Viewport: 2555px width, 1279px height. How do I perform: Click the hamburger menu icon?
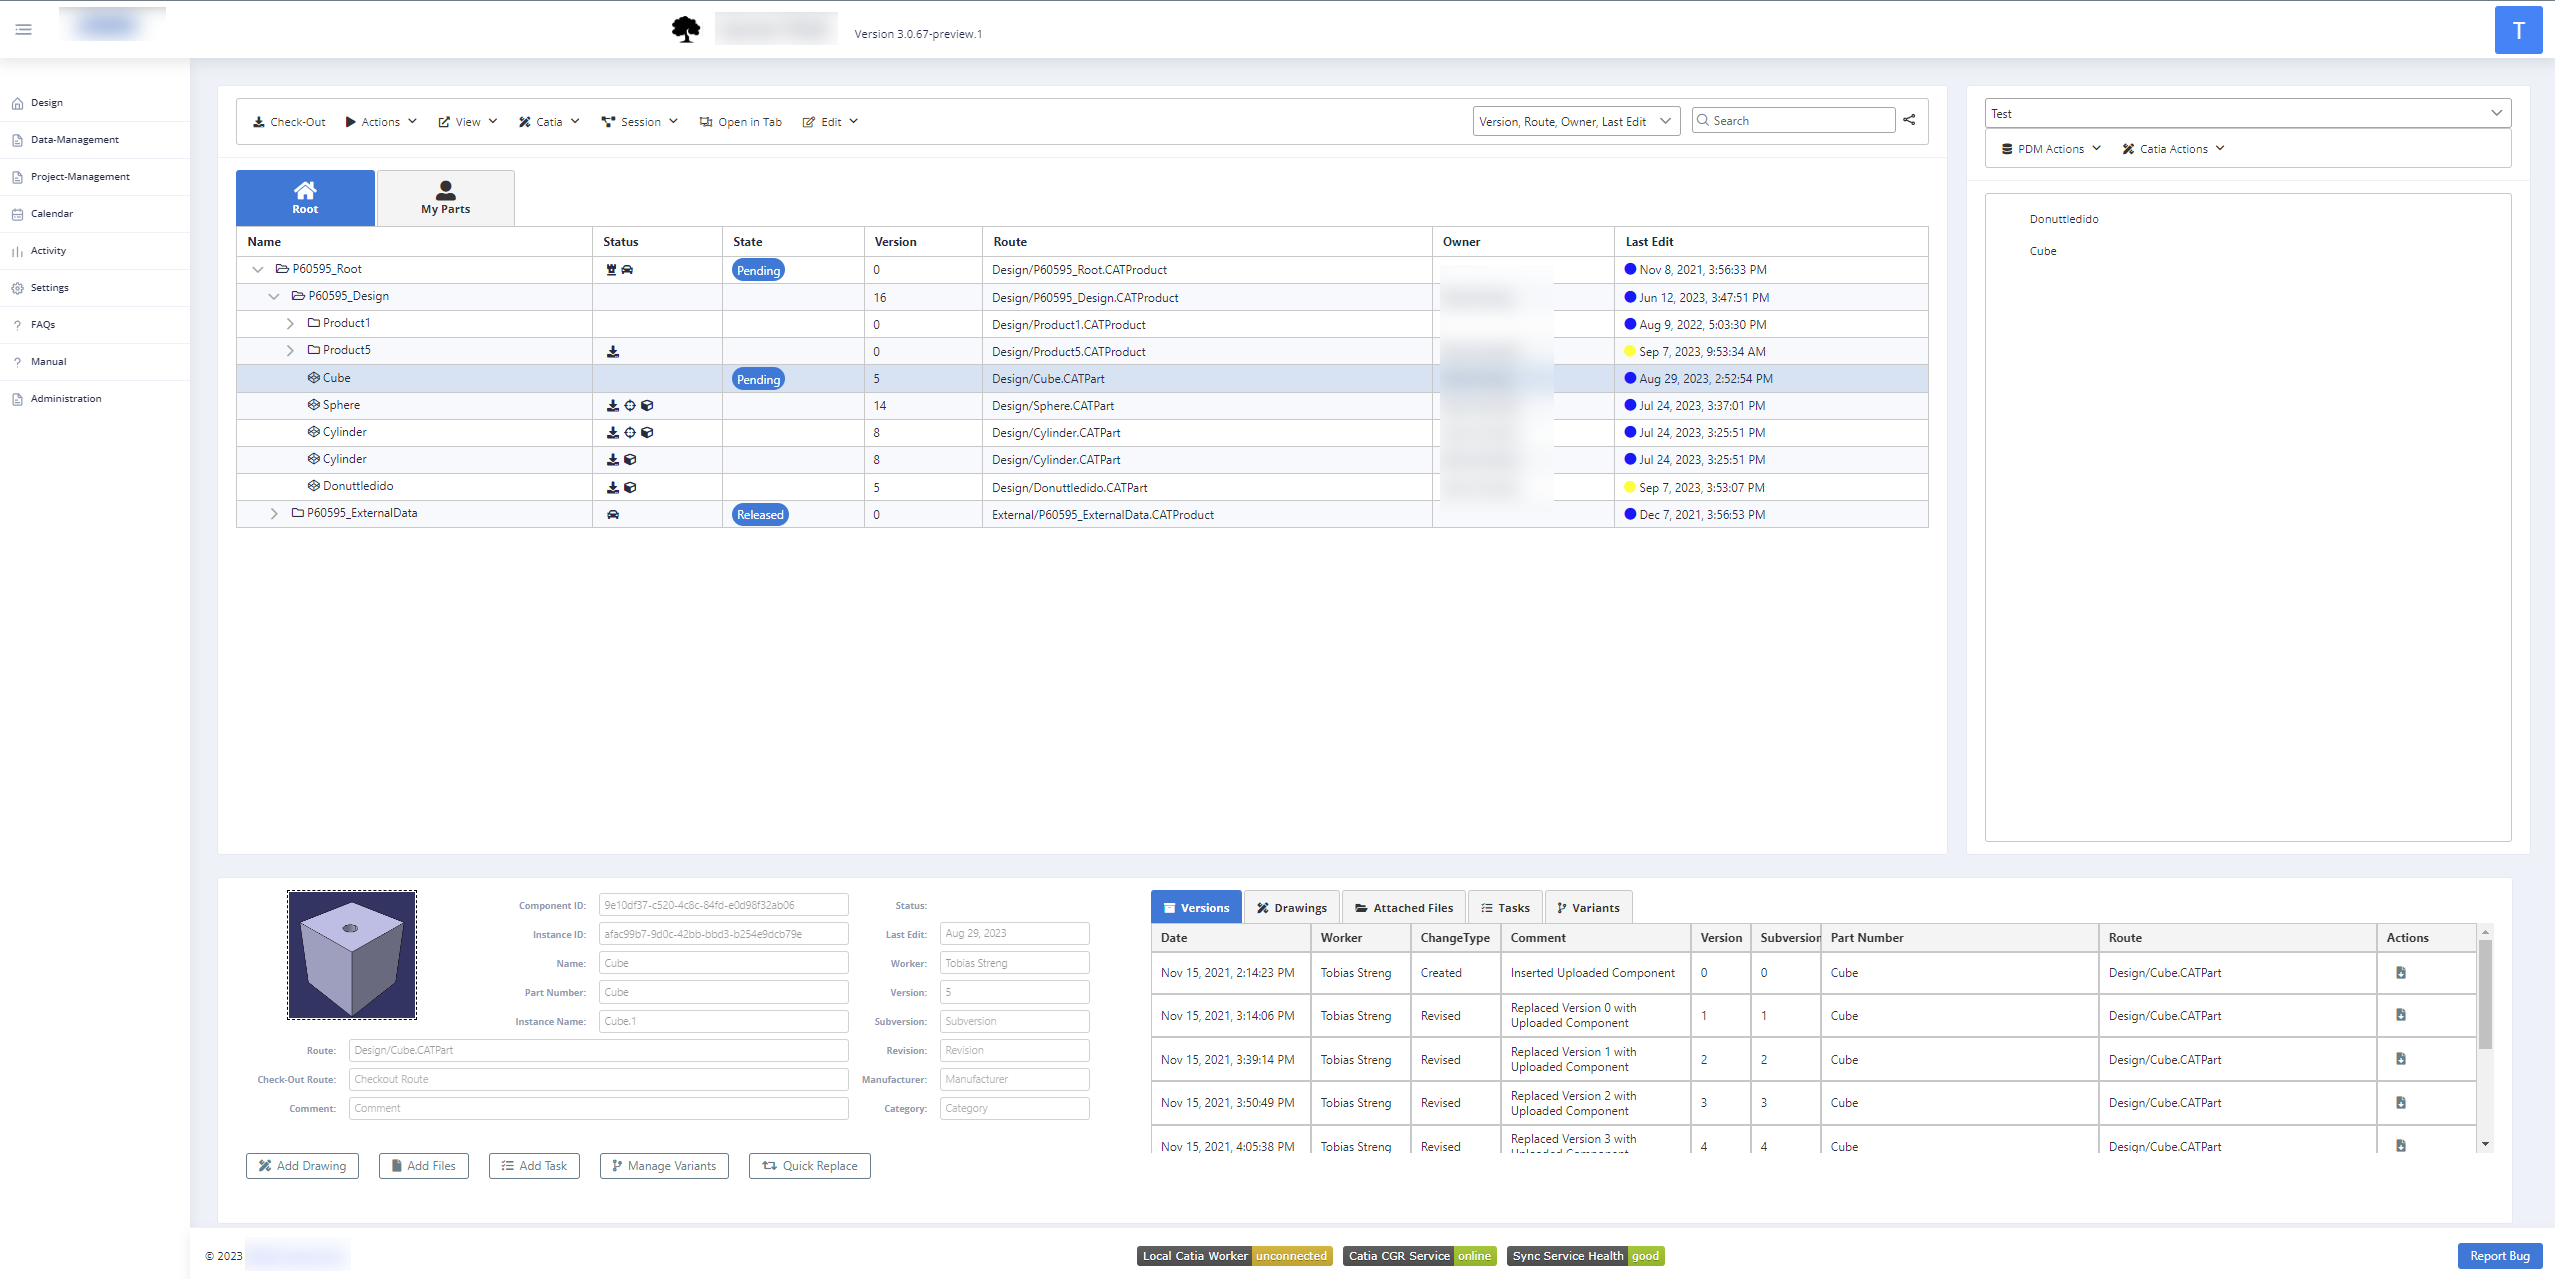pyautogui.click(x=24, y=30)
